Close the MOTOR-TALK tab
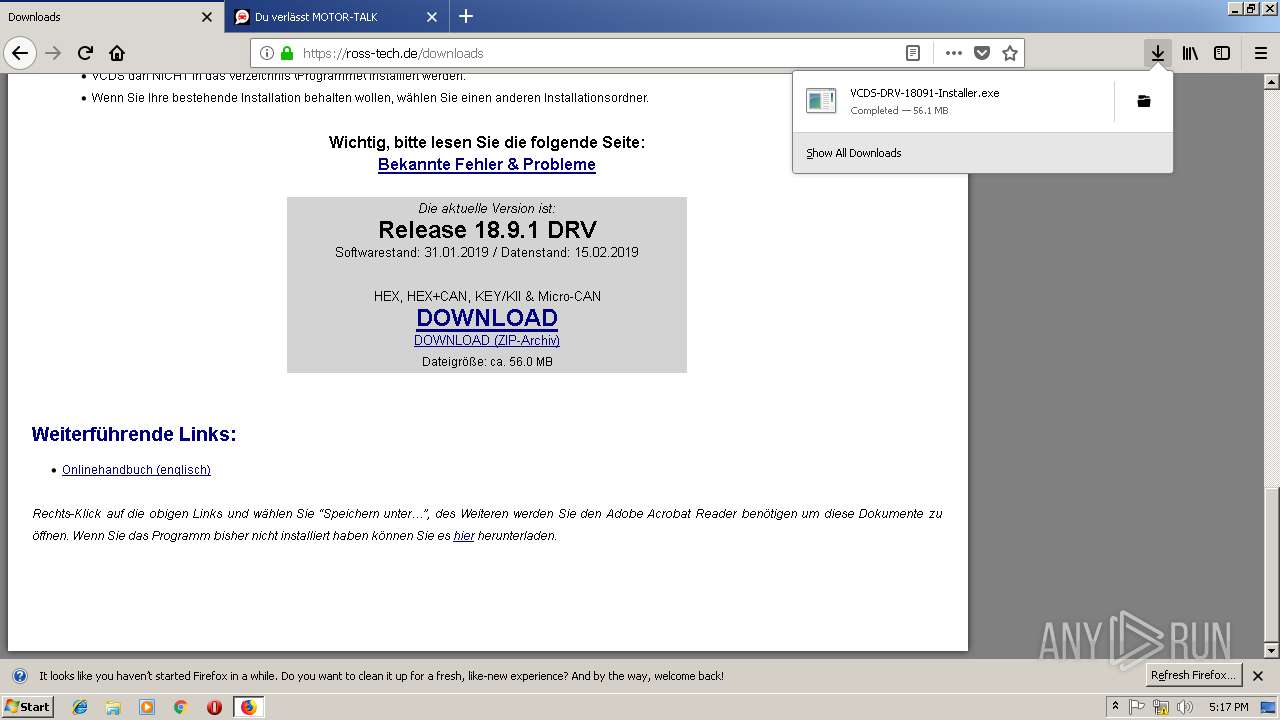Screen dimensions: 1280x720 (432, 17)
